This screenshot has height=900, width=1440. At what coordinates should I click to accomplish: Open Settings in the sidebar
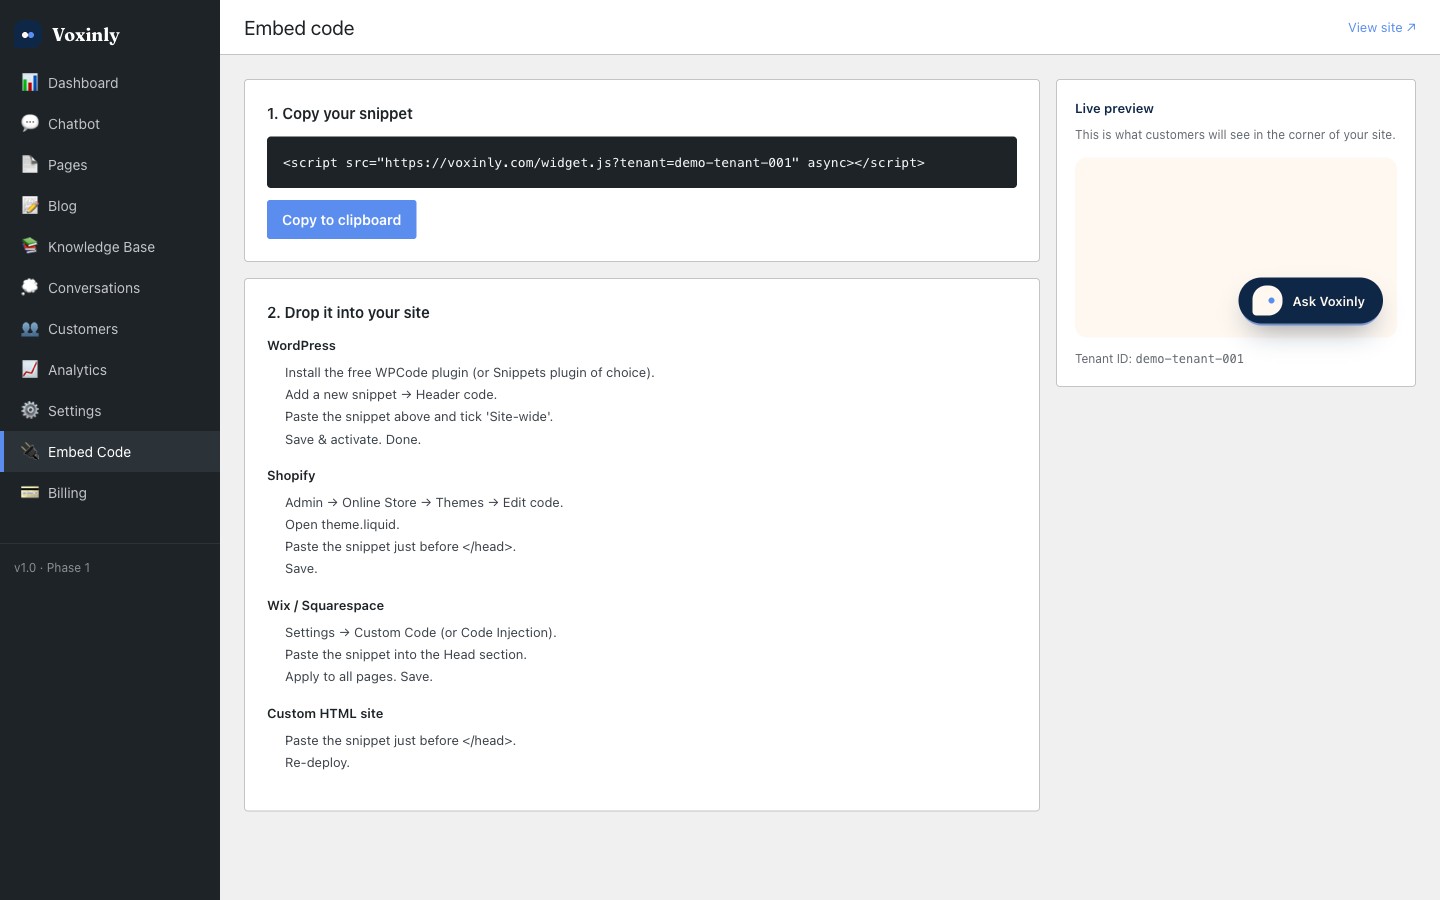coord(110,411)
